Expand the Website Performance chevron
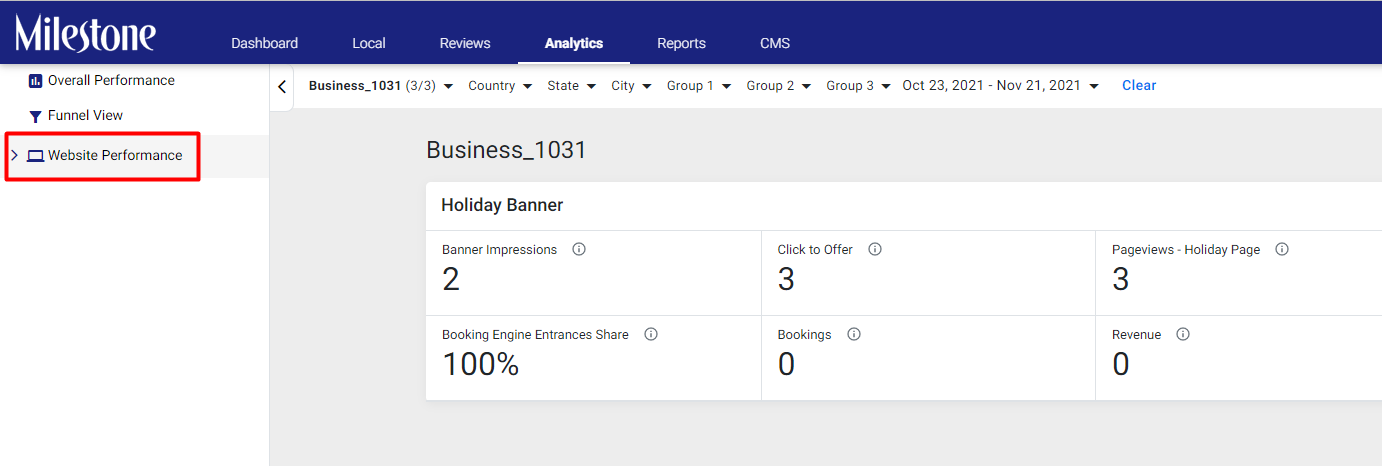 14,155
